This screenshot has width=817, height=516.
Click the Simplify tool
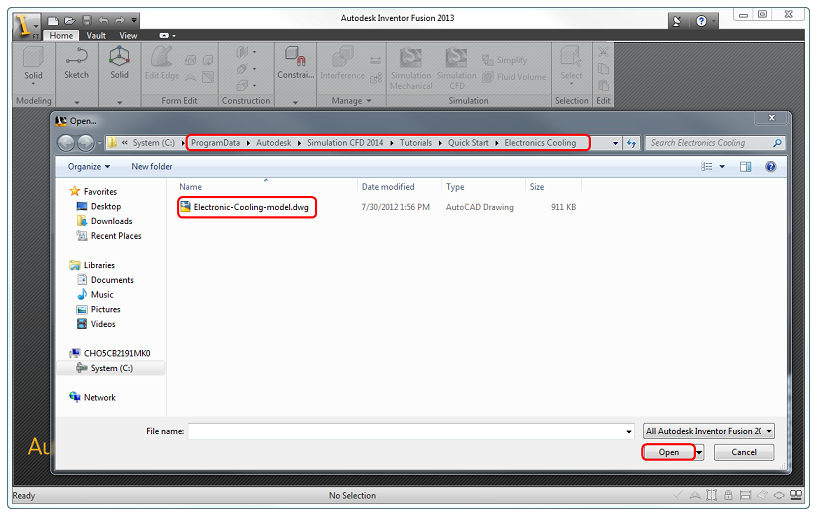click(504, 60)
